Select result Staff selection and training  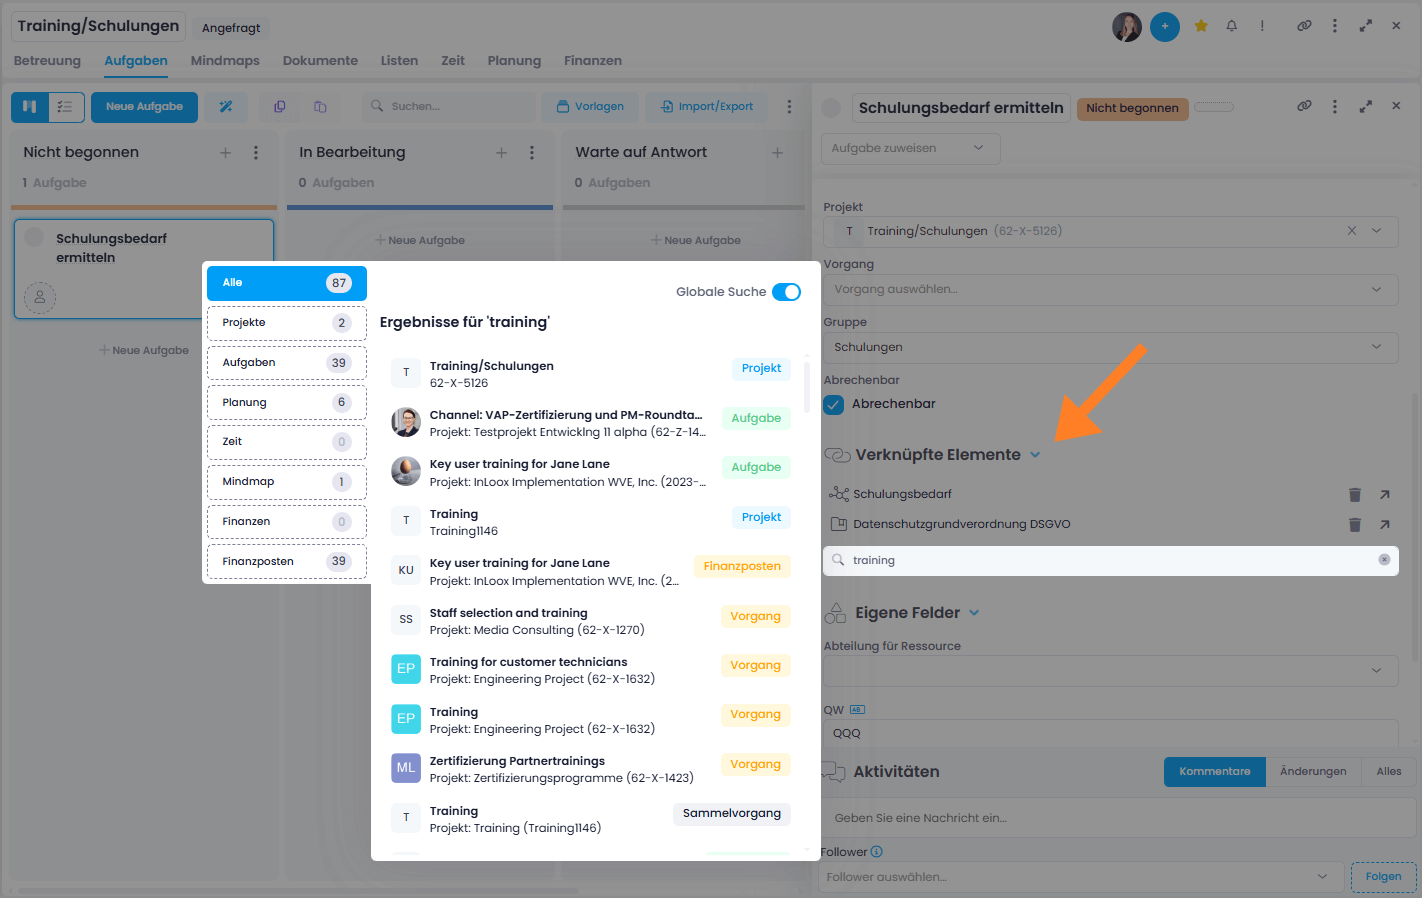coord(590,622)
